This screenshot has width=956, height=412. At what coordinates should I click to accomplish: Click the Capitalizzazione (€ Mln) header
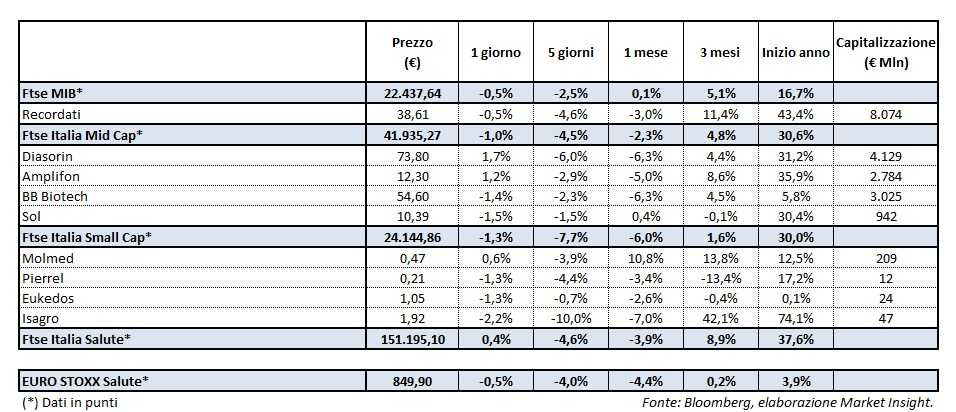(x=885, y=53)
